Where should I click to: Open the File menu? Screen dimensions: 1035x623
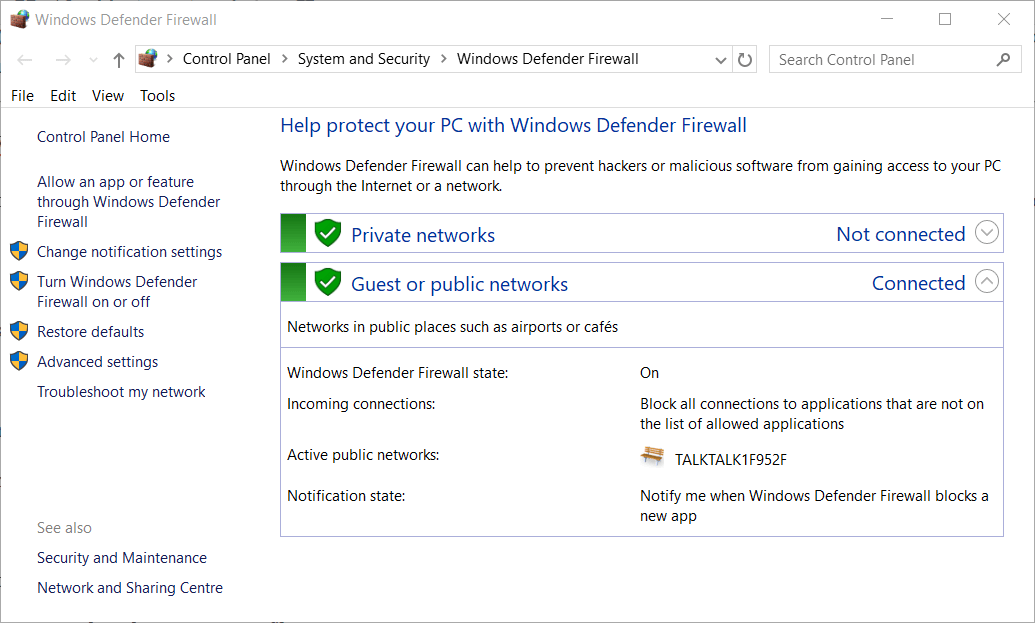coord(22,96)
